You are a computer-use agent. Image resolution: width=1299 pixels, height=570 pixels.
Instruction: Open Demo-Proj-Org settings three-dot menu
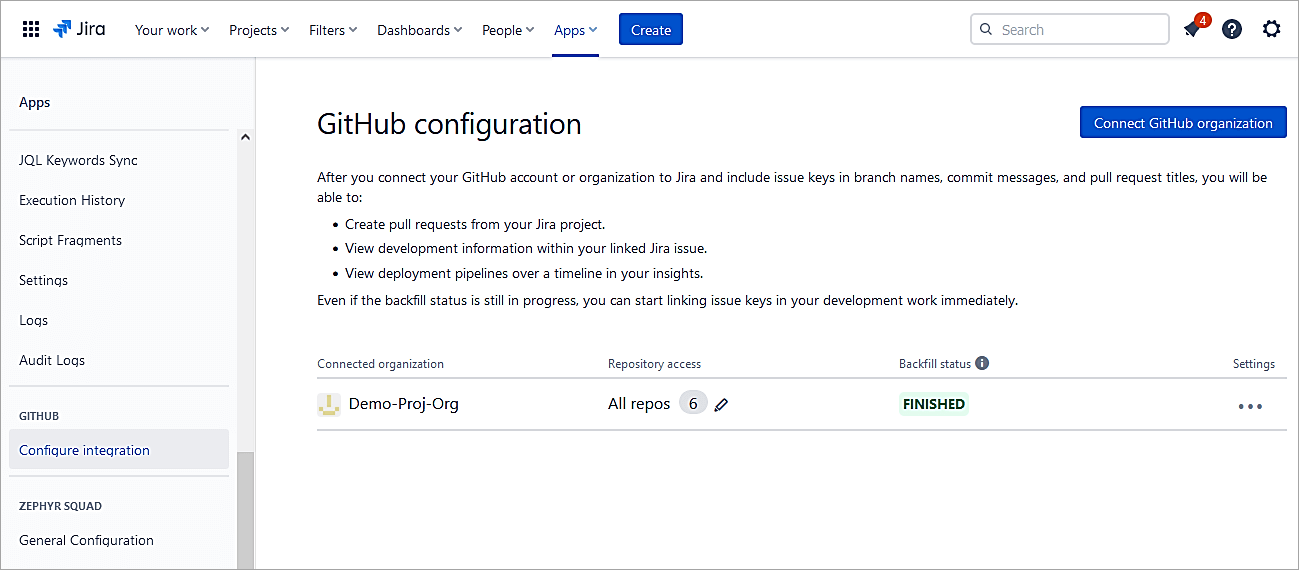(1250, 406)
